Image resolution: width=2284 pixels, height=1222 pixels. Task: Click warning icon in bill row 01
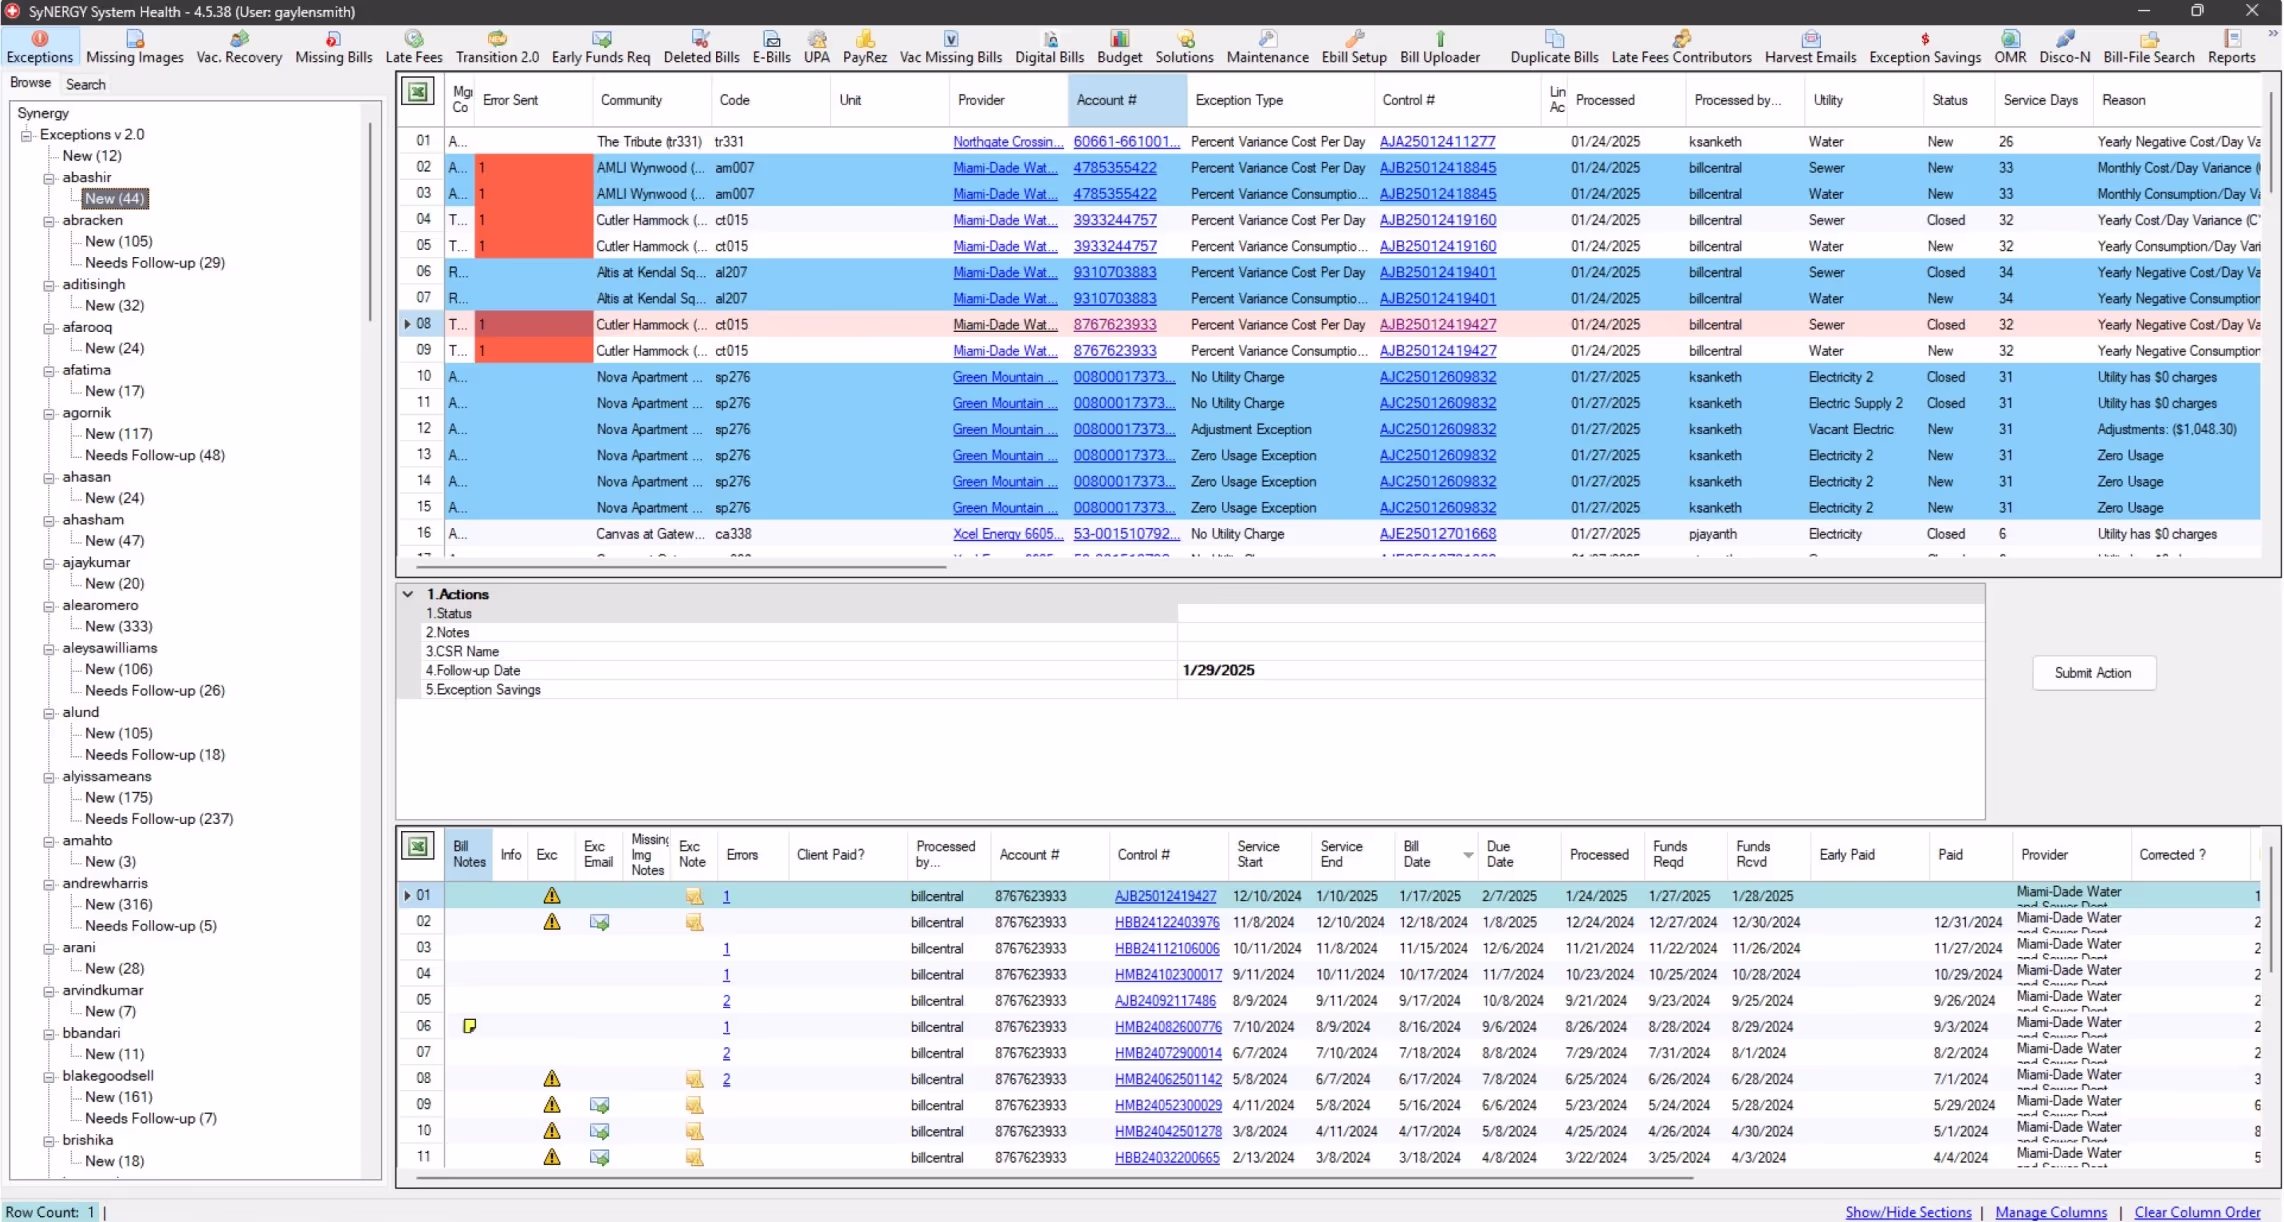point(551,896)
